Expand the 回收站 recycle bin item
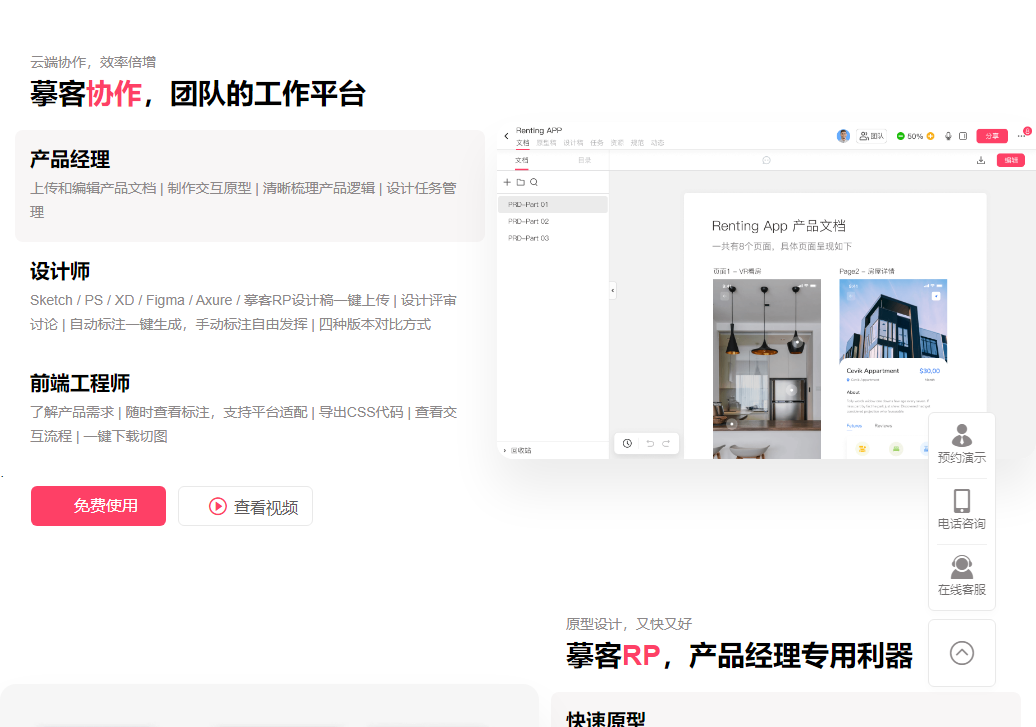This screenshot has height=727, width=1036. 517,450
